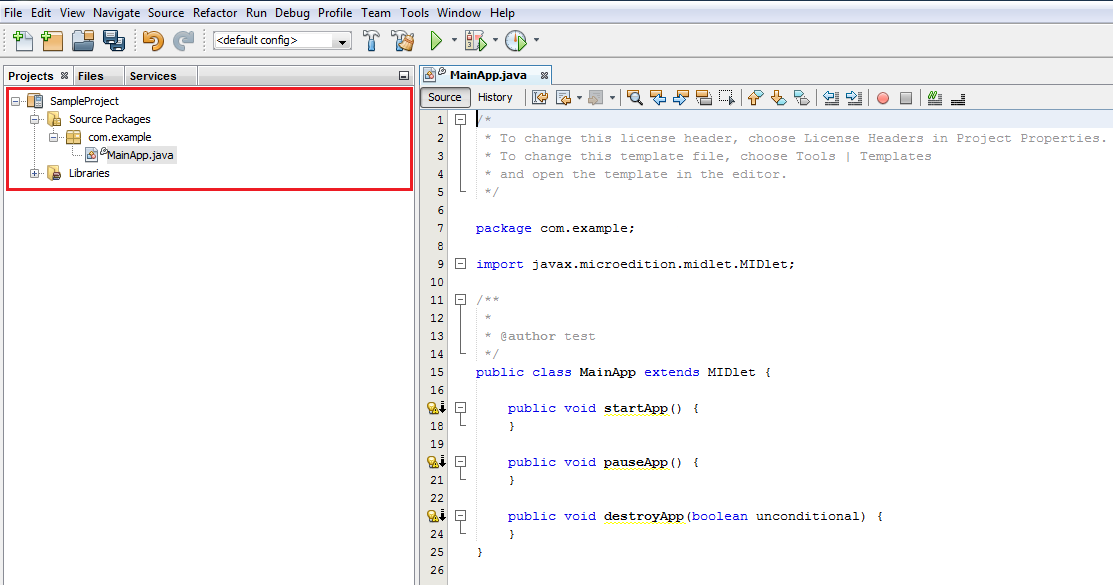Start macro recording with red circle
1113x585 pixels.
tap(883, 98)
